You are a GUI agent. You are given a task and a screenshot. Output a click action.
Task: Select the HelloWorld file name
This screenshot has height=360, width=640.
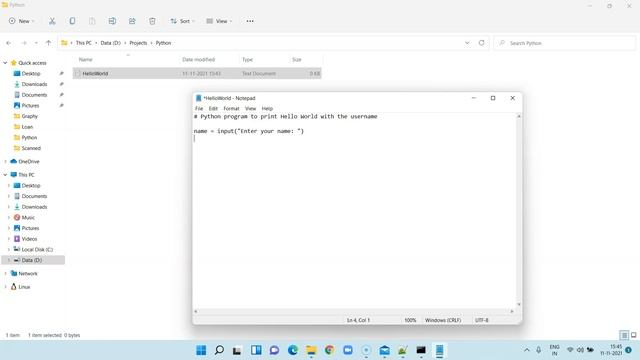(x=95, y=73)
